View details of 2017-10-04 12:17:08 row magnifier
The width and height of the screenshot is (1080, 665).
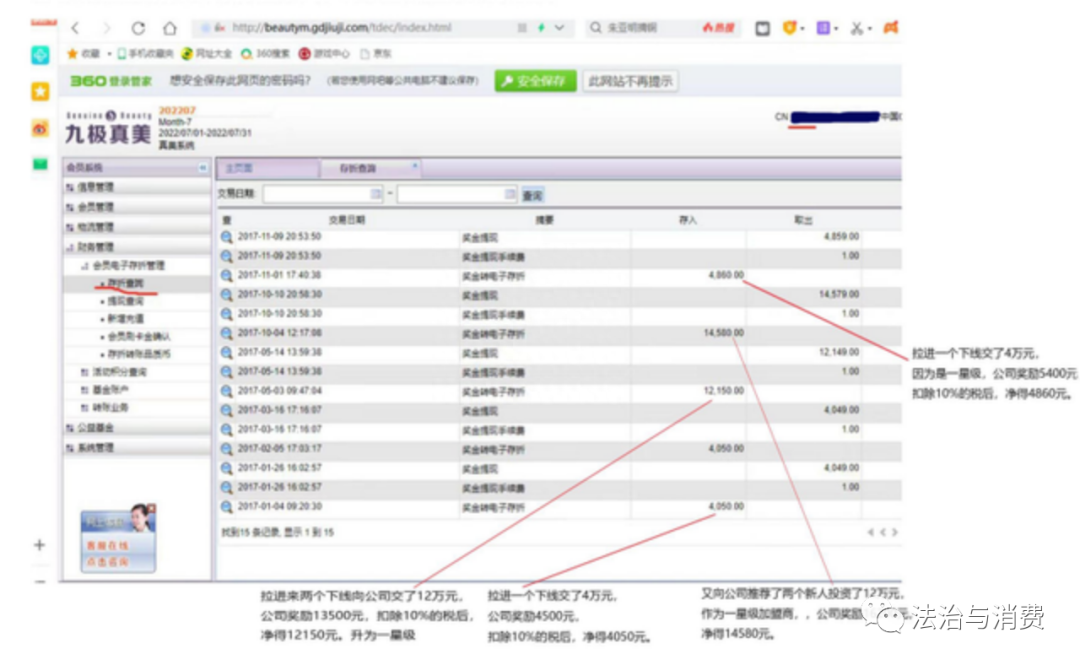(x=227, y=334)
